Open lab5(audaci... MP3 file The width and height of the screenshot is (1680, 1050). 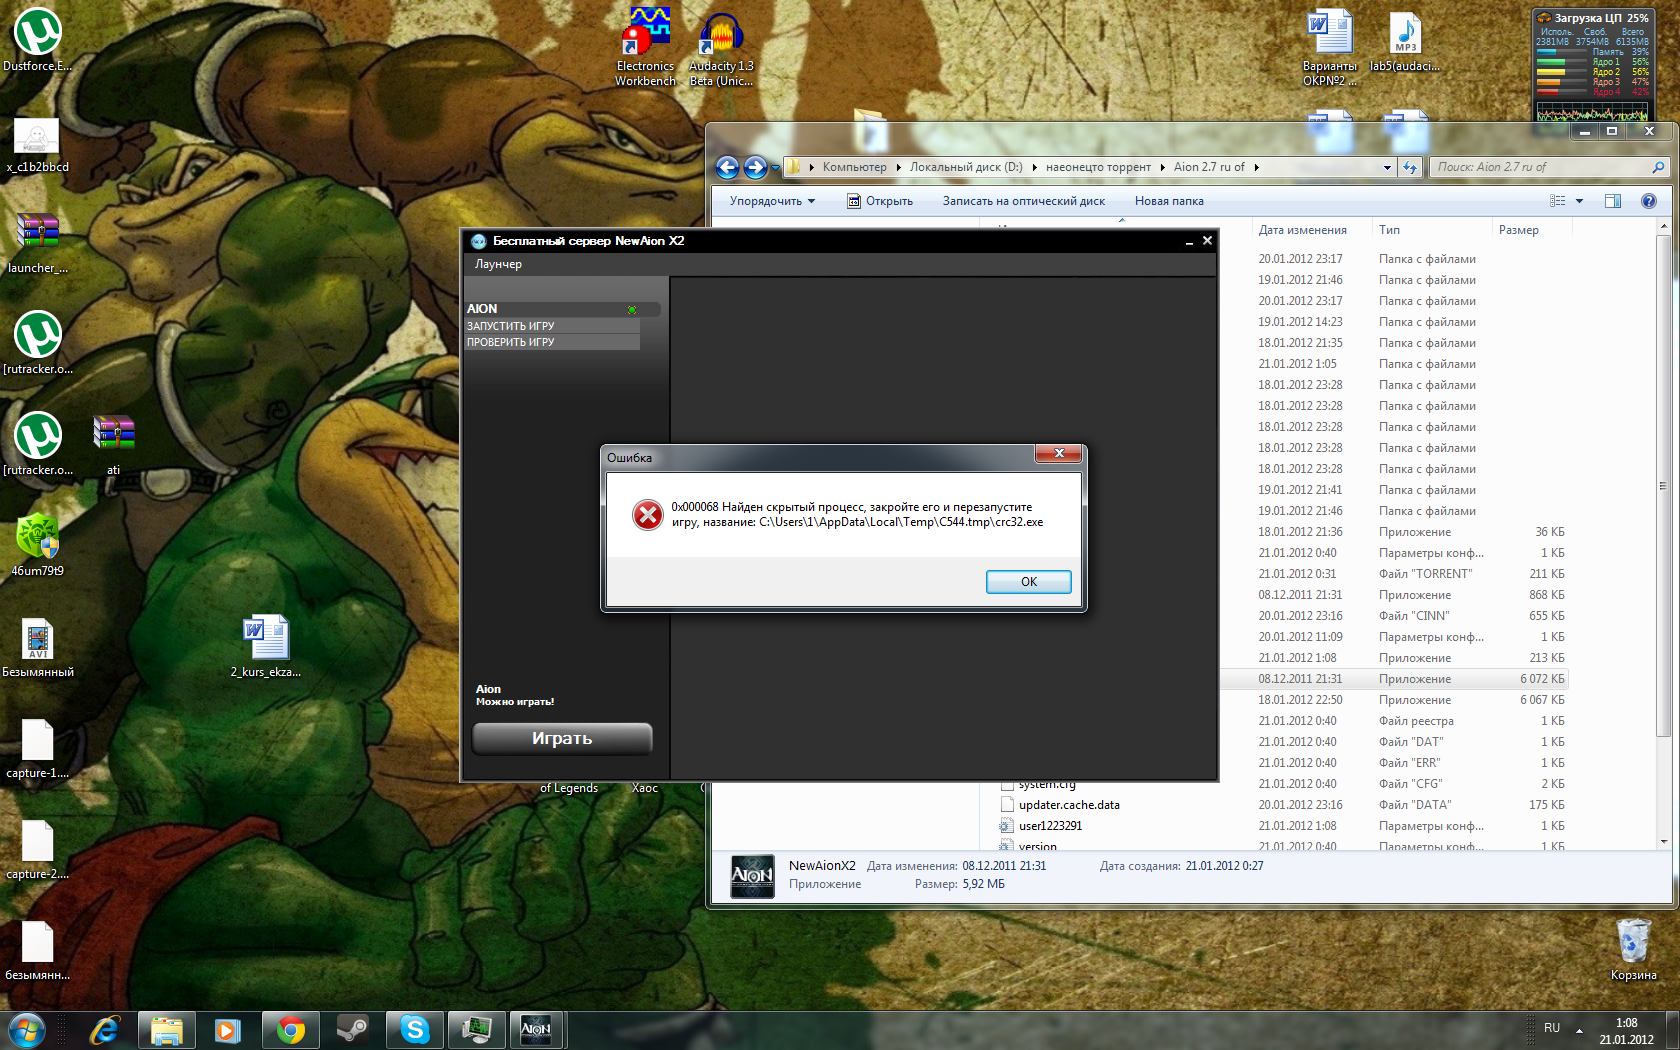tap(1405, 40)
